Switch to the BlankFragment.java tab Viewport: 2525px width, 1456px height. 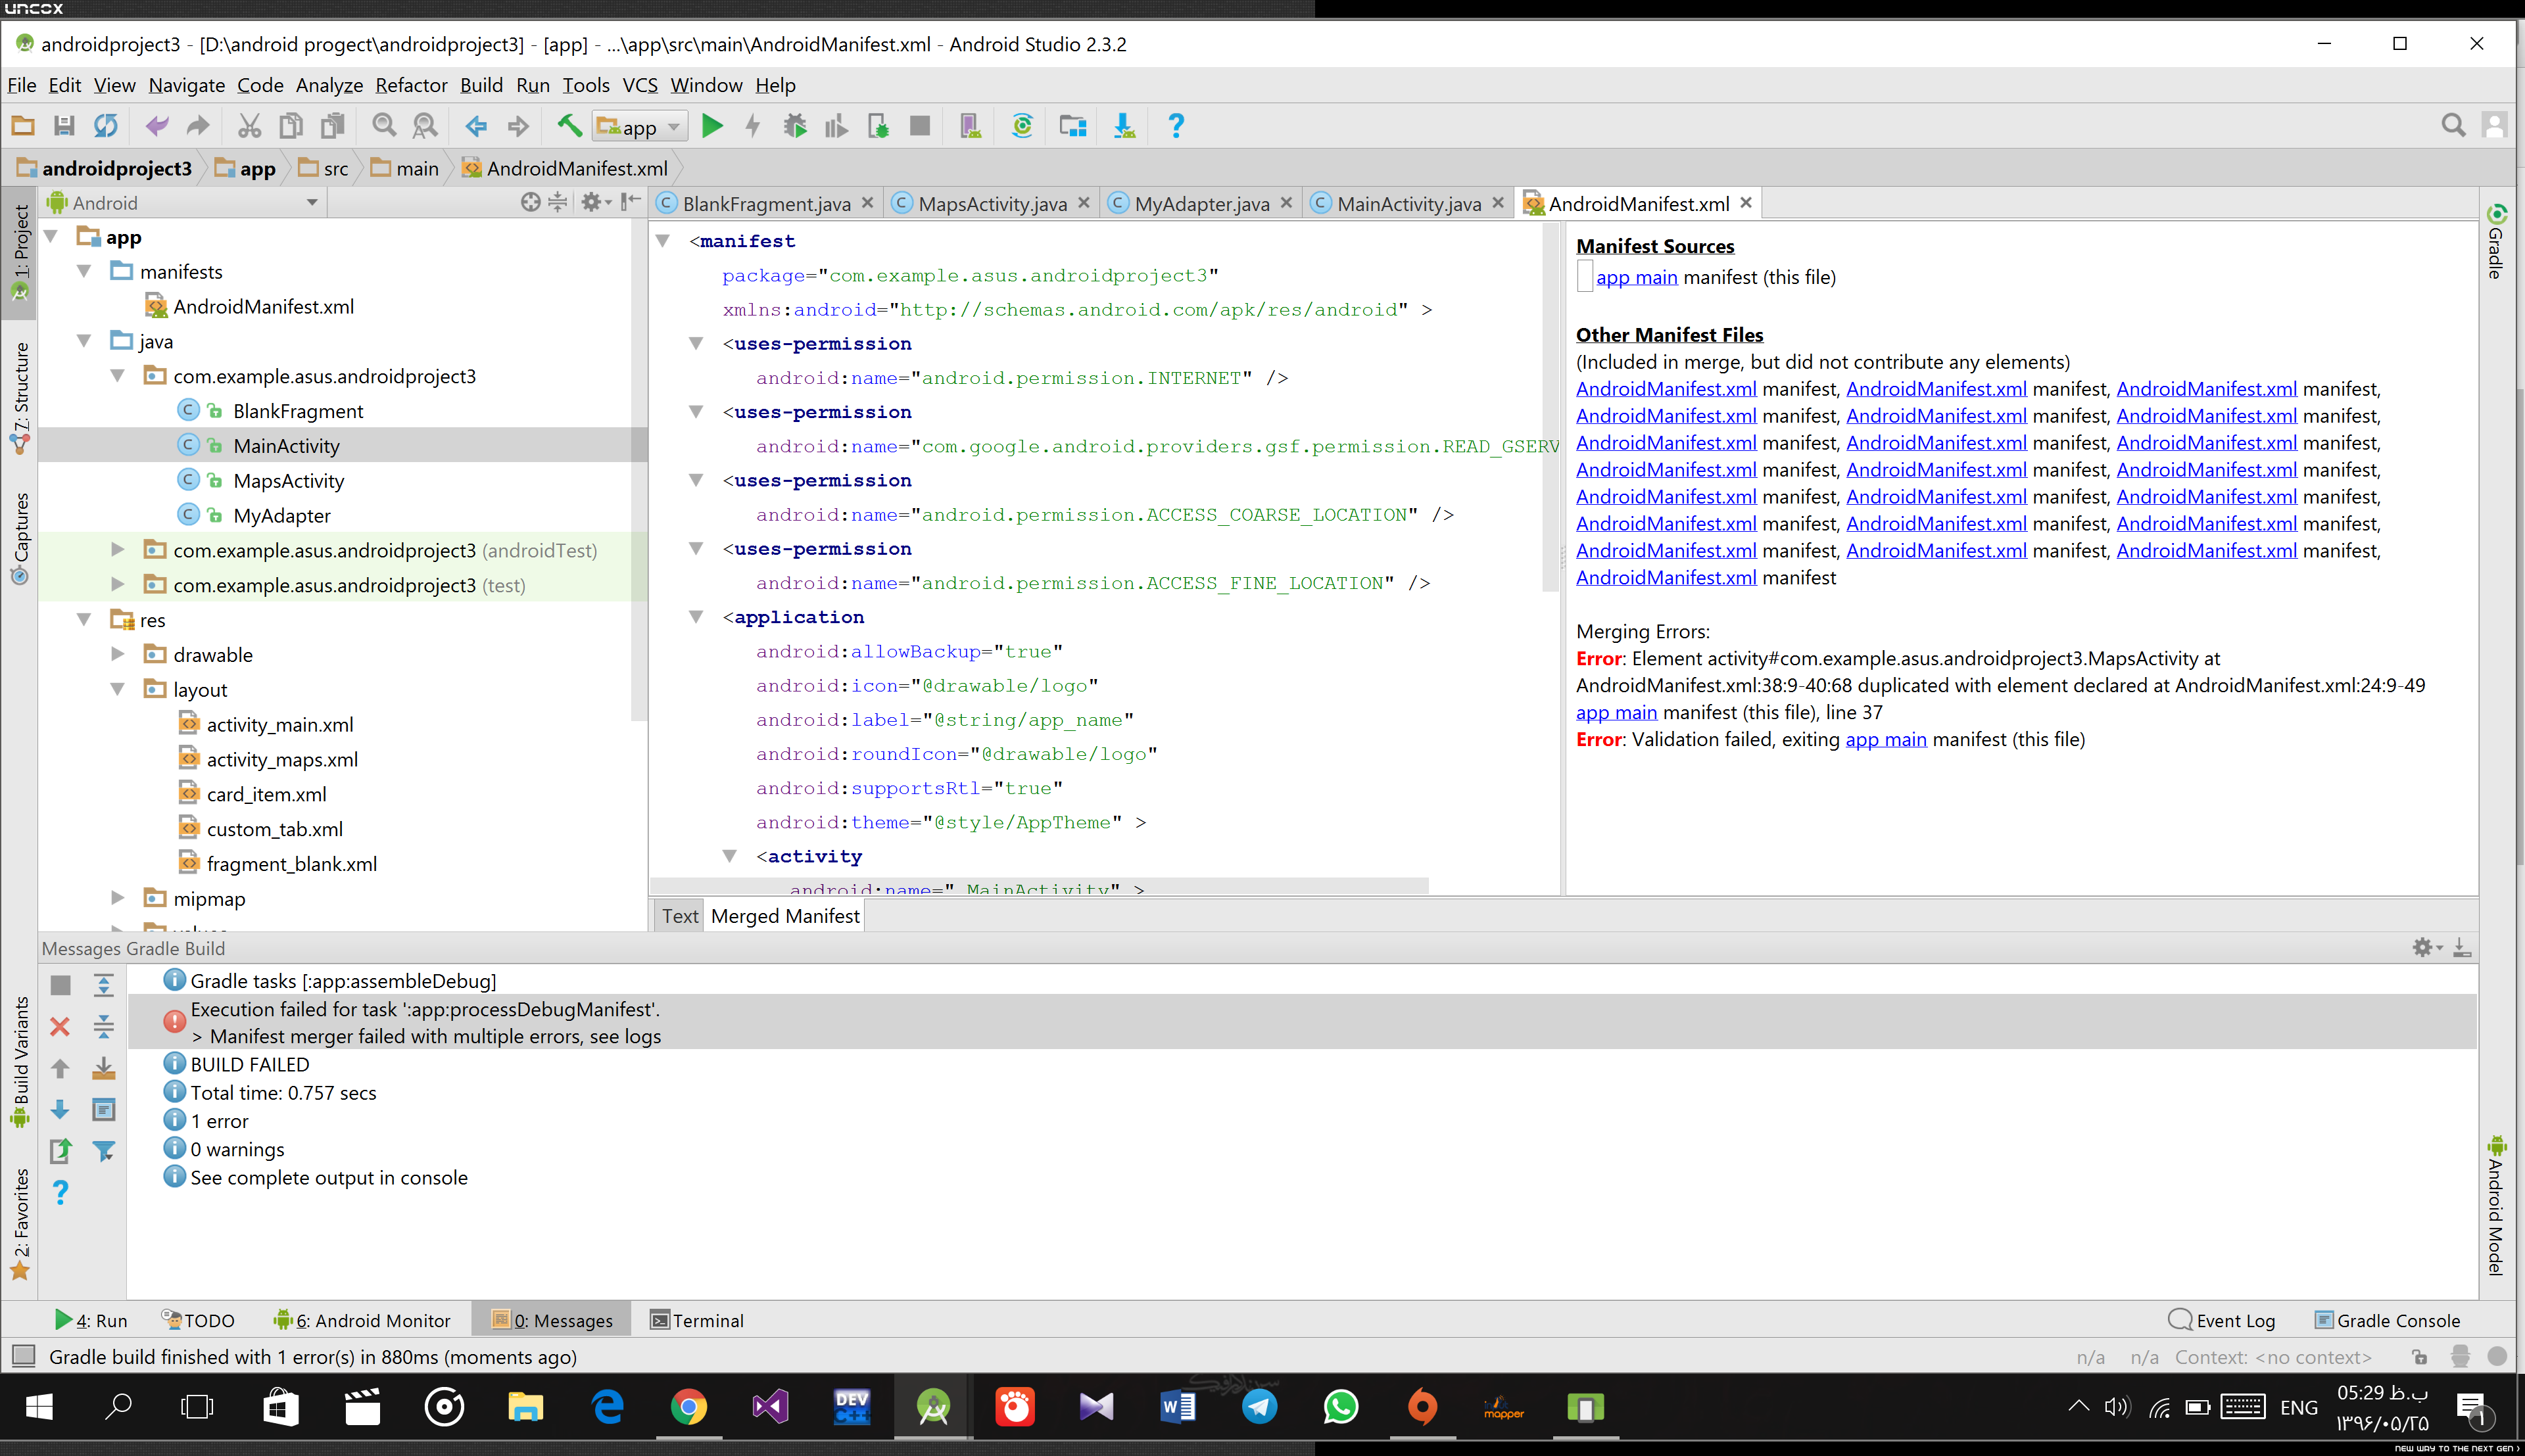(x=765, y=203)
